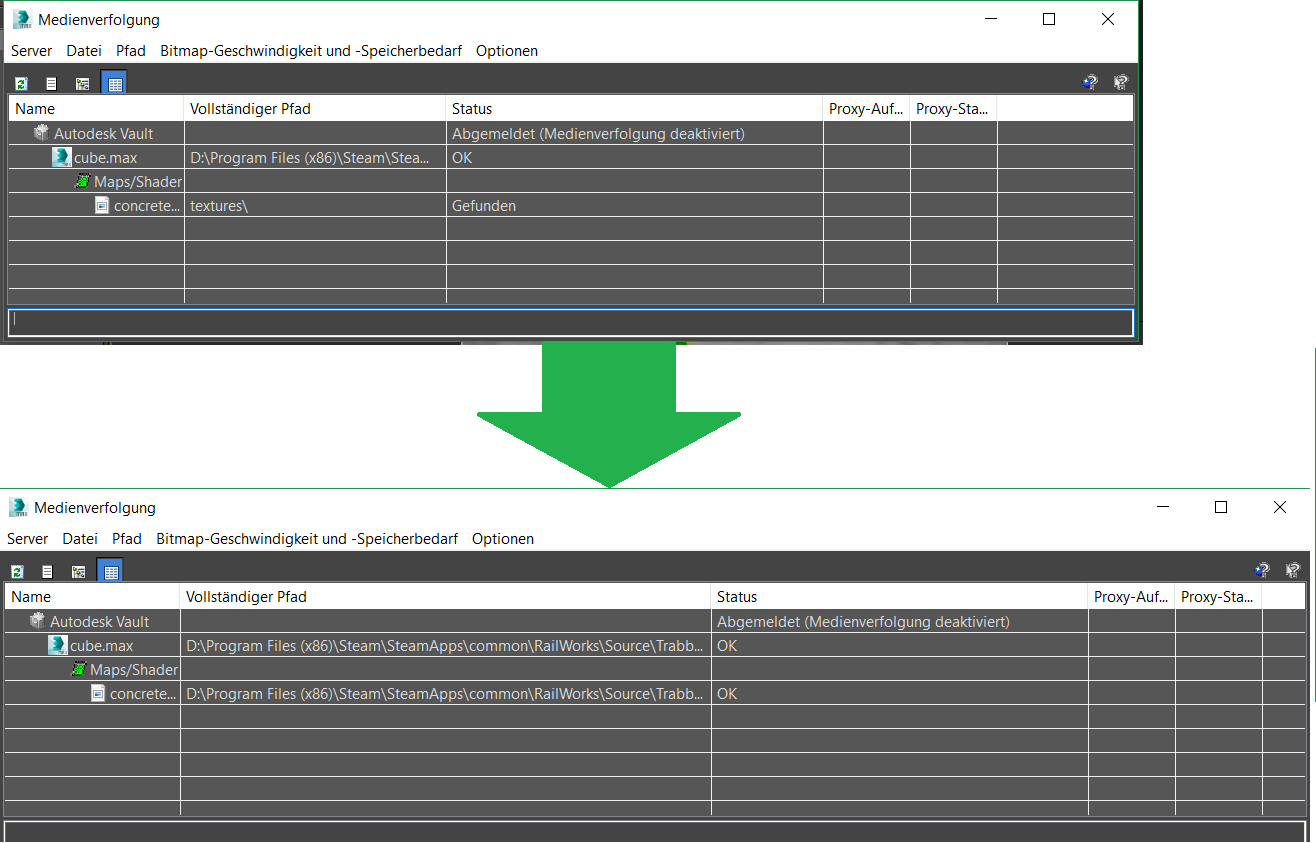Open Optionen menu in upper window
The width and height of the screenshot is (1316, 843).
(506, 51)
